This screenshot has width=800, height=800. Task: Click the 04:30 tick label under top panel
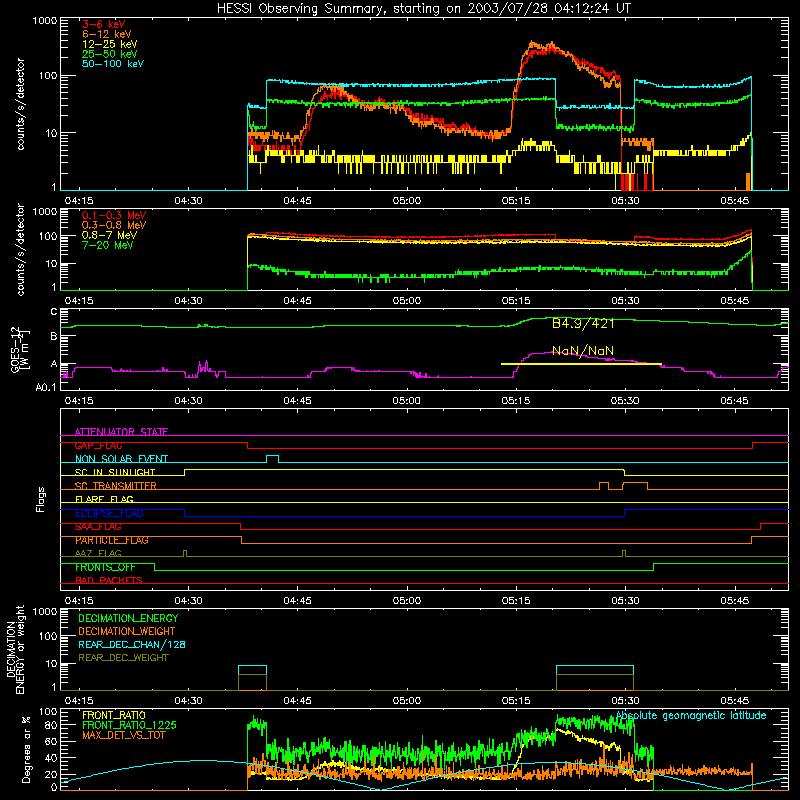pos(188,201)
